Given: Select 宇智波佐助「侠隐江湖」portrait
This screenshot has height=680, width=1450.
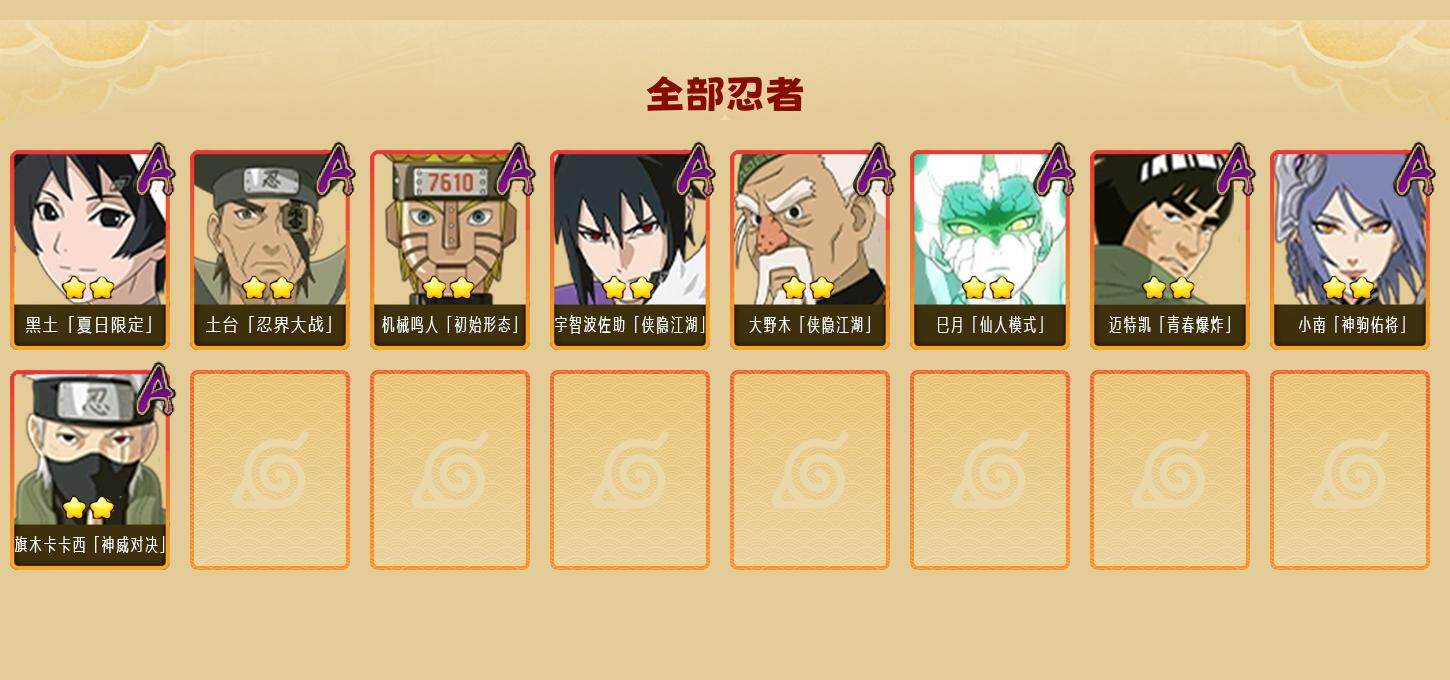Looking at the screenshot, I should (x=630, y=250).
